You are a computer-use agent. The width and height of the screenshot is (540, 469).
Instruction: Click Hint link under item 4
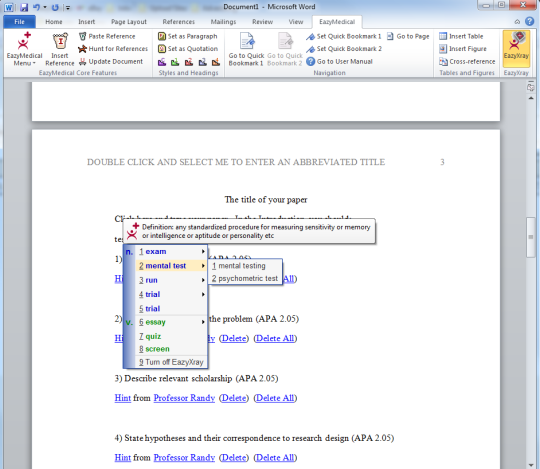coord(123,458)
